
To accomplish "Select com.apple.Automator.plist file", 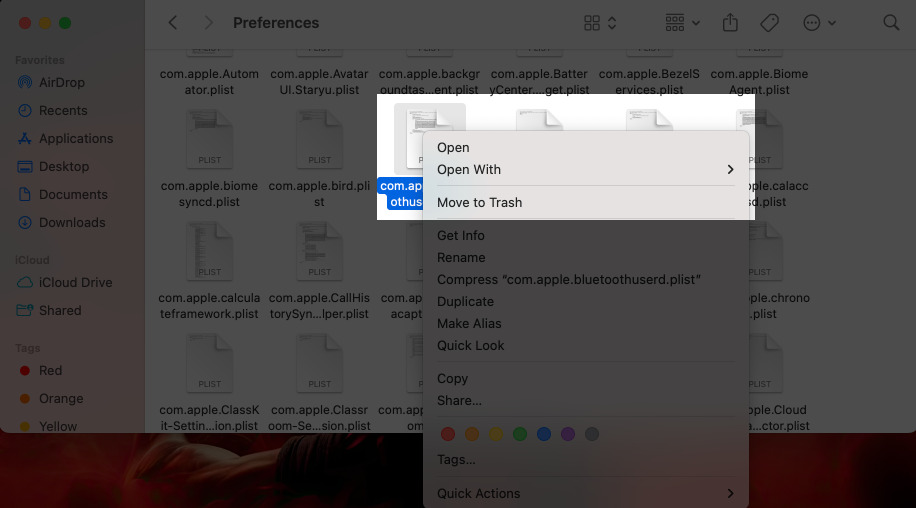I will 209,82.
